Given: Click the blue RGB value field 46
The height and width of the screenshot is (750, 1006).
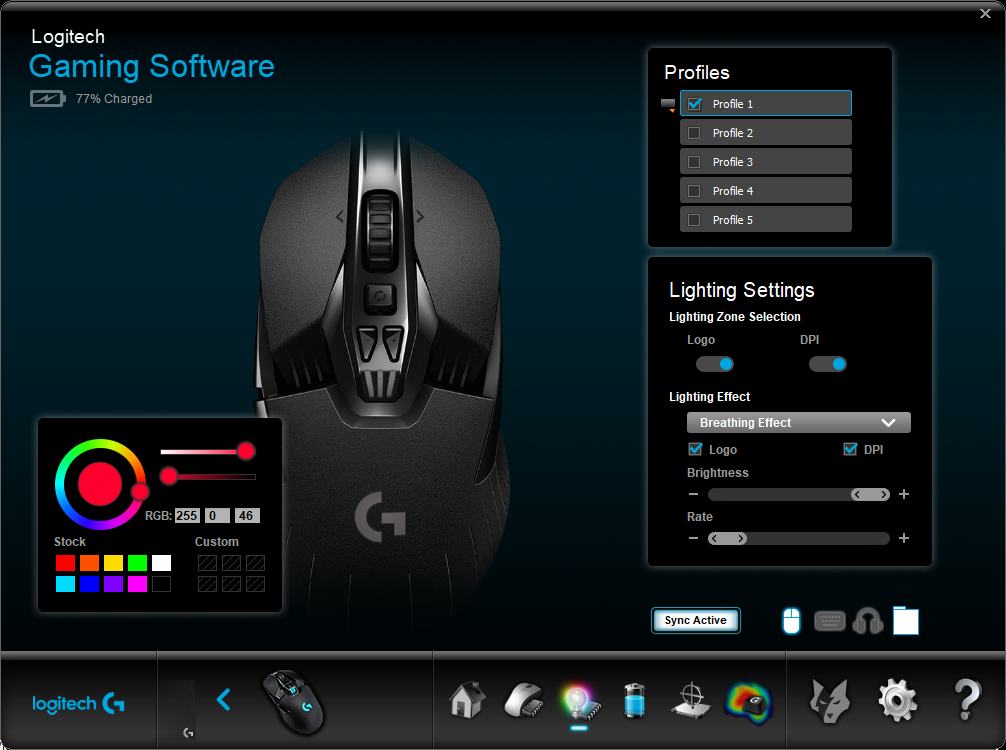Looking at the screenshot, I should [x=247, y=515].
